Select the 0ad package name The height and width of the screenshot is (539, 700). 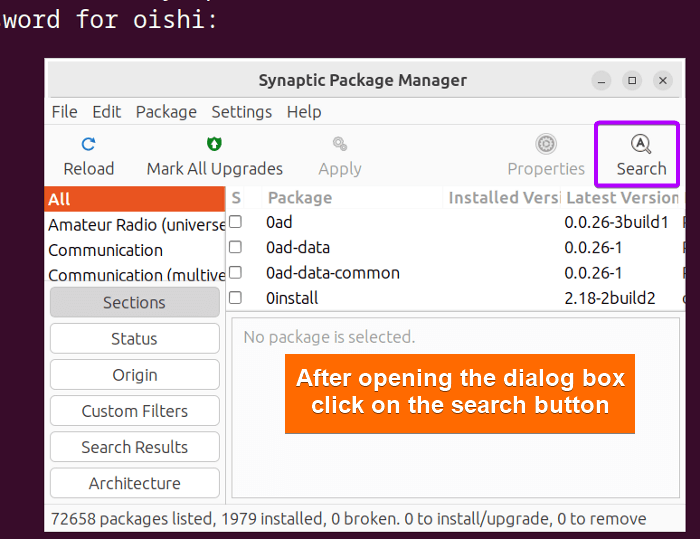pyautogui.click(x=279, y=222)
